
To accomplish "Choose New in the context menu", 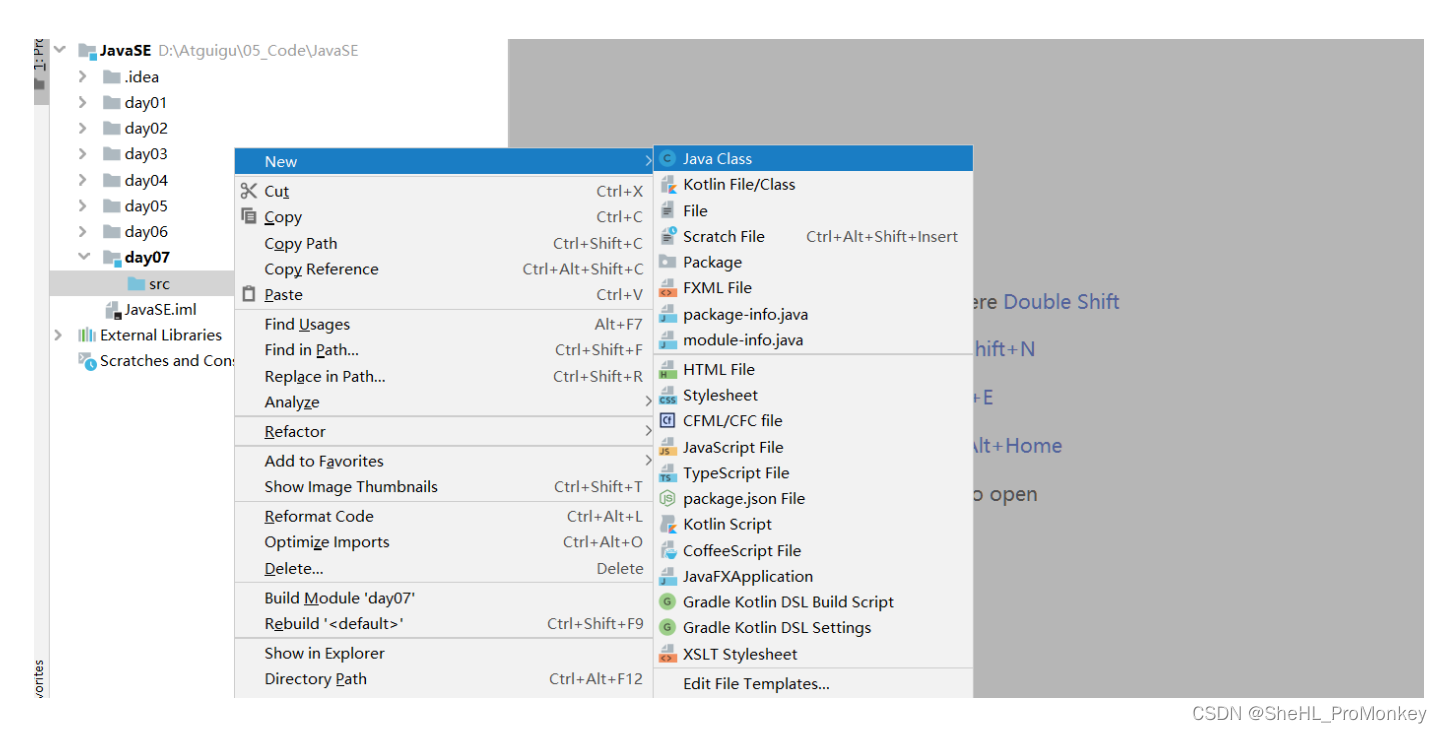I will (444, 161).
